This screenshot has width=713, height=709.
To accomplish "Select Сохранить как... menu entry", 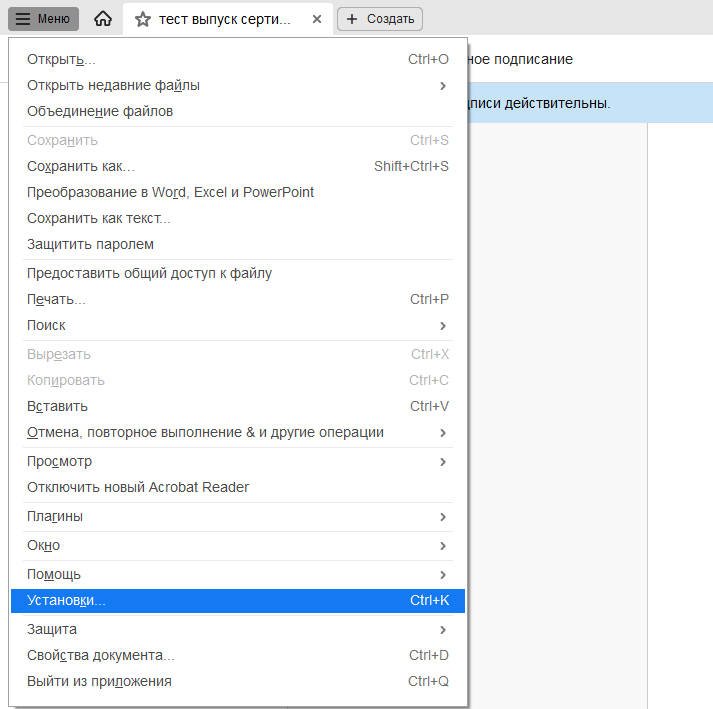I will tap(81, 166).
